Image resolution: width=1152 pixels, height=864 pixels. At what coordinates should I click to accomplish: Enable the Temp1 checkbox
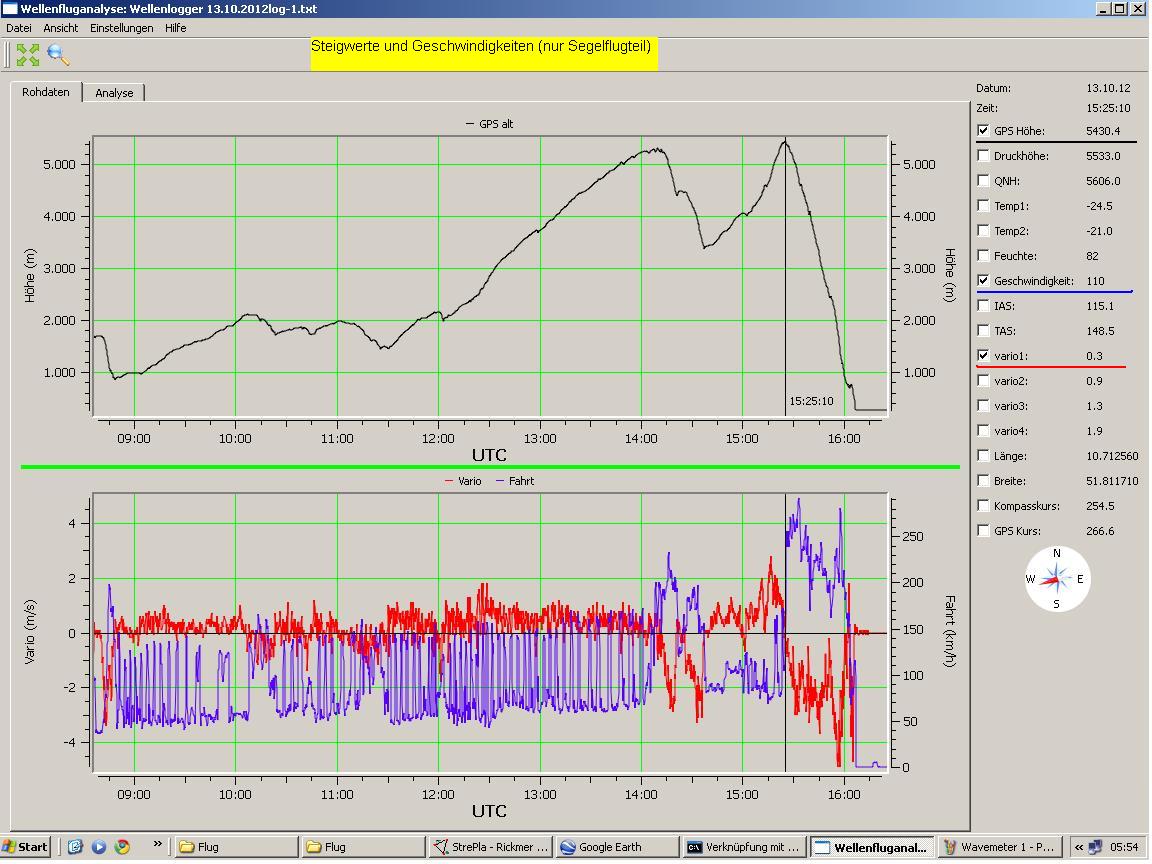pyautogui.click(x=984, y=206)
